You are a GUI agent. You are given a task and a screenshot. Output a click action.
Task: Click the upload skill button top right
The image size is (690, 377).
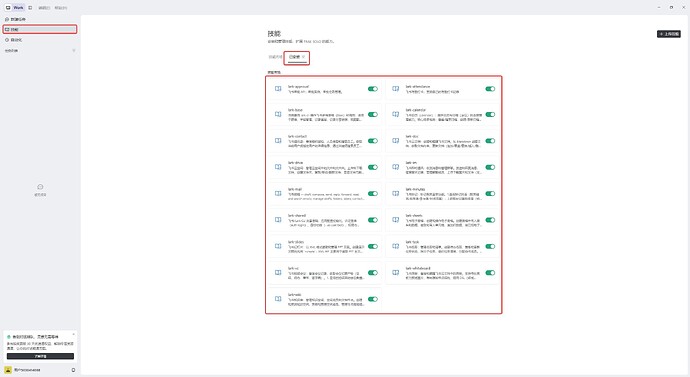point(669,34)
